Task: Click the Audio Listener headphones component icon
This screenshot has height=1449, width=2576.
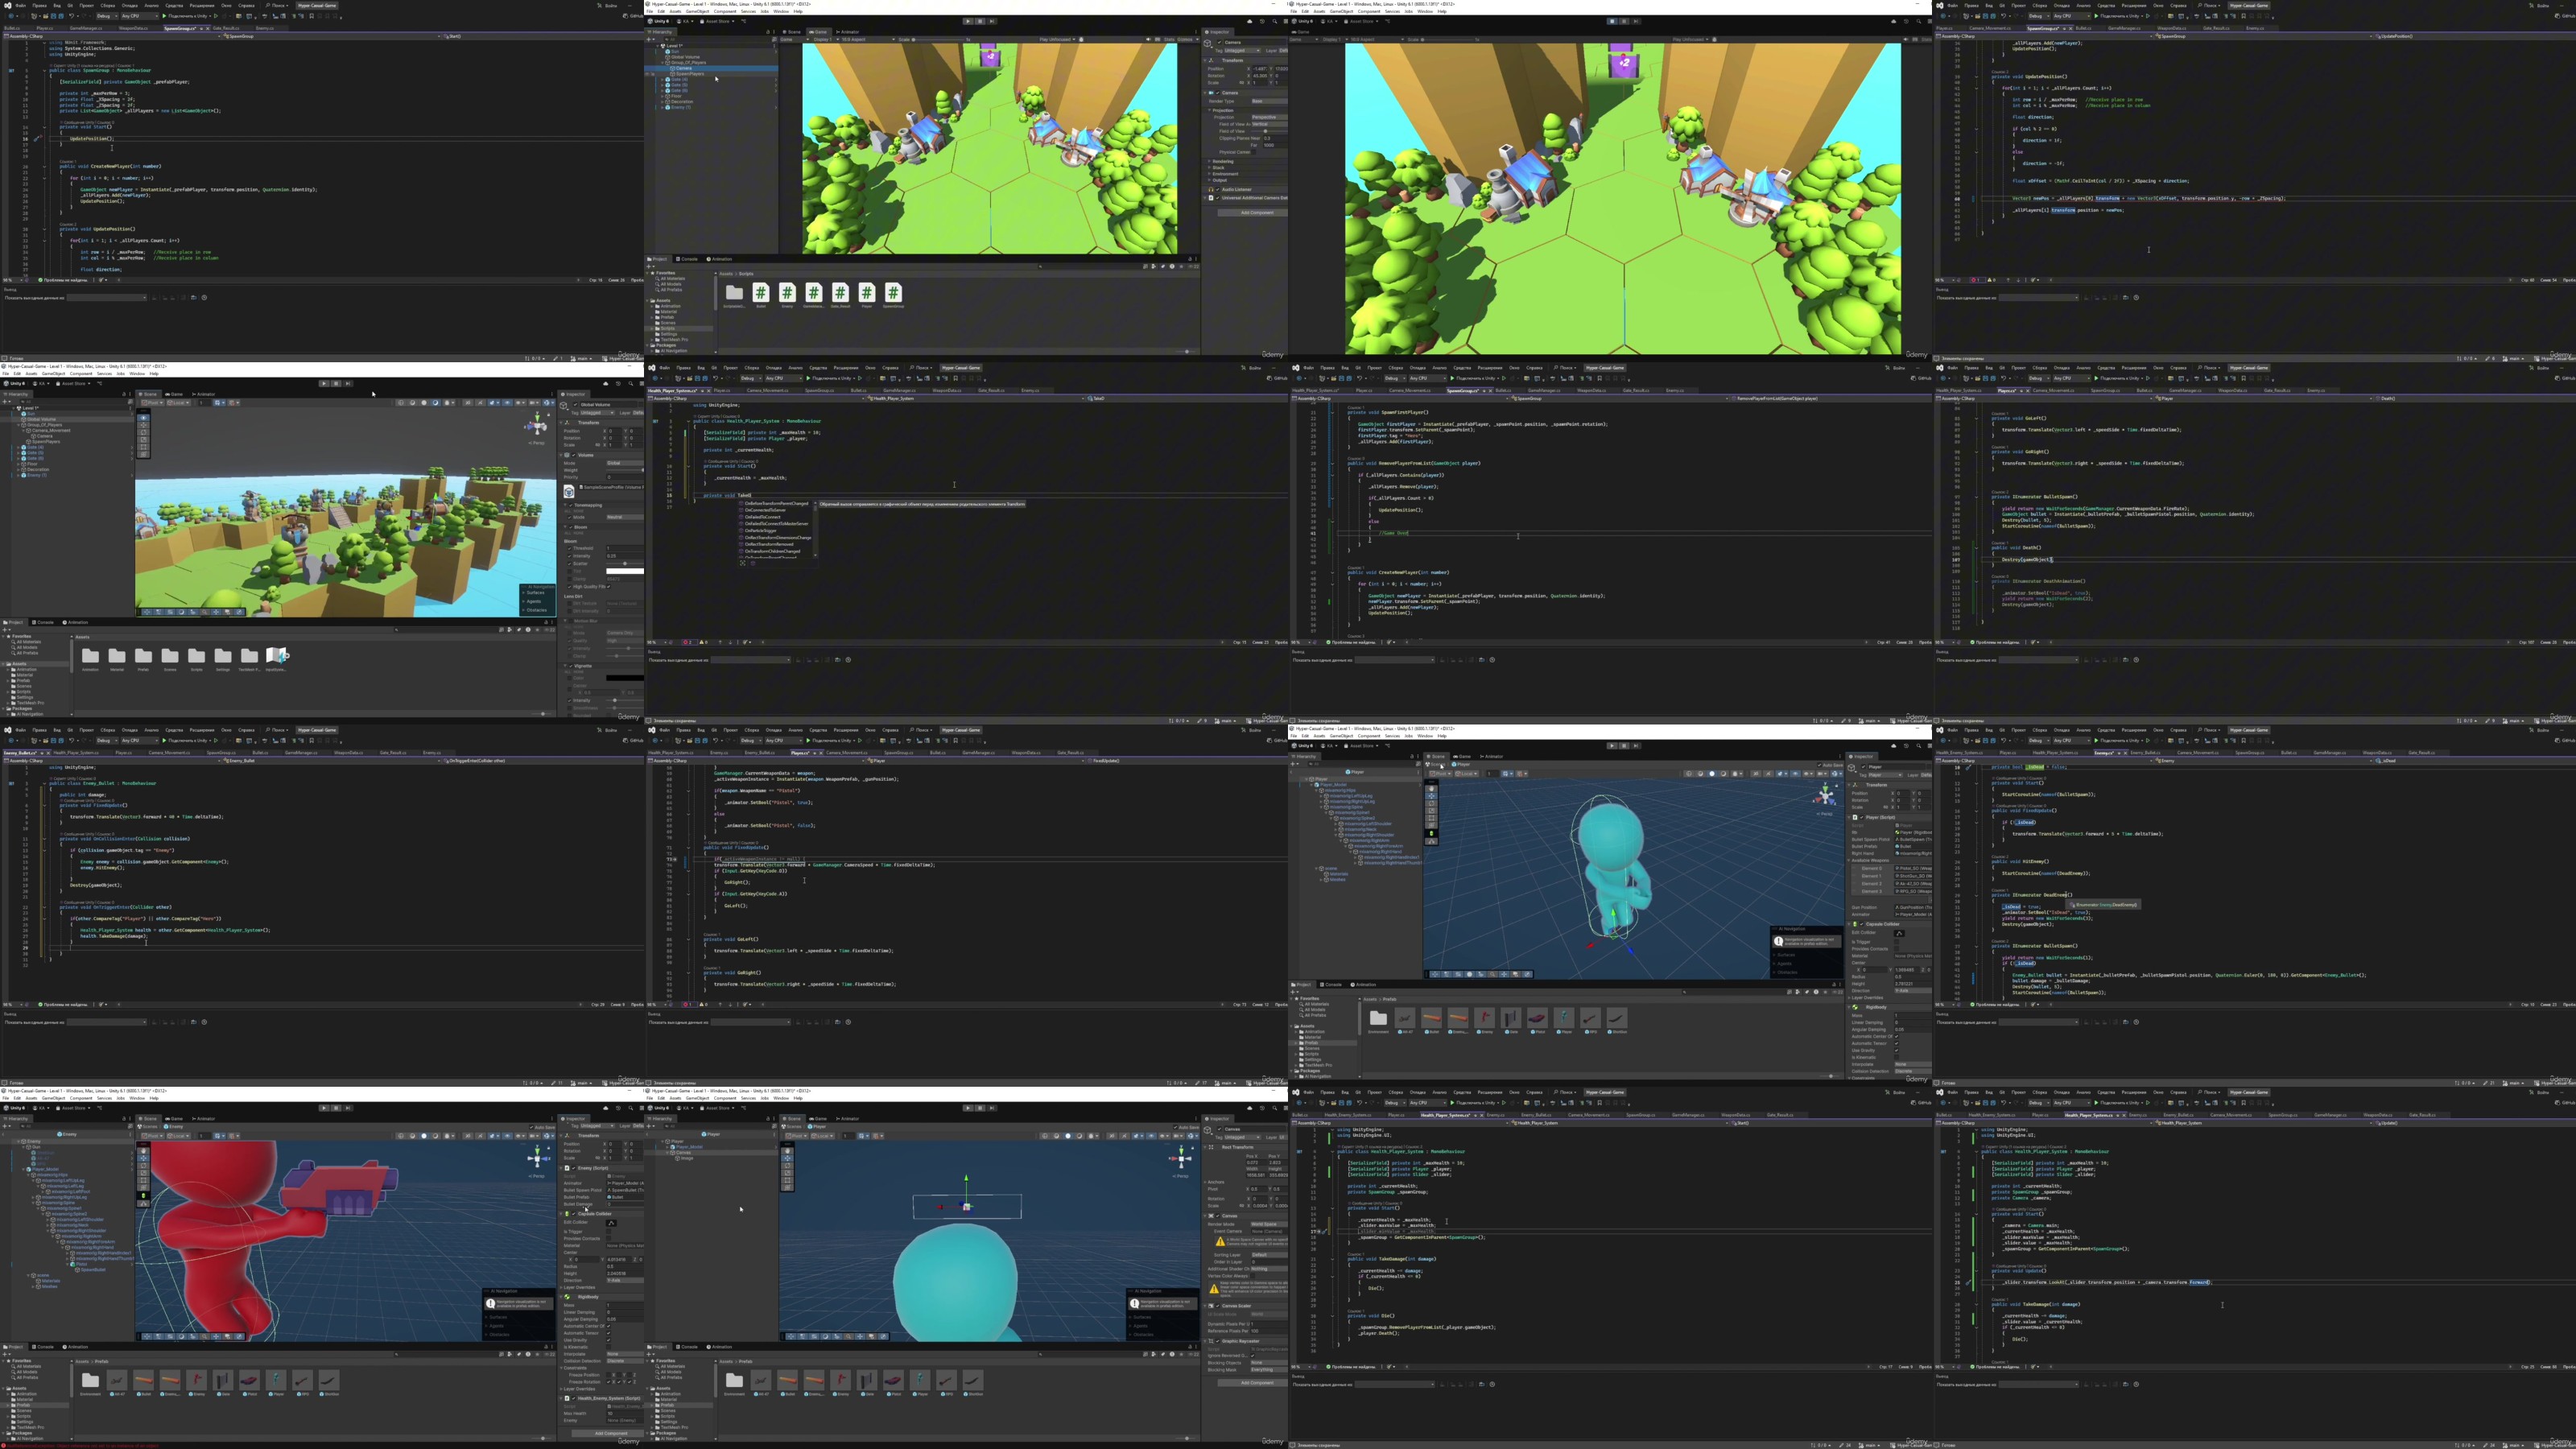Action: tap(1212, 189)
